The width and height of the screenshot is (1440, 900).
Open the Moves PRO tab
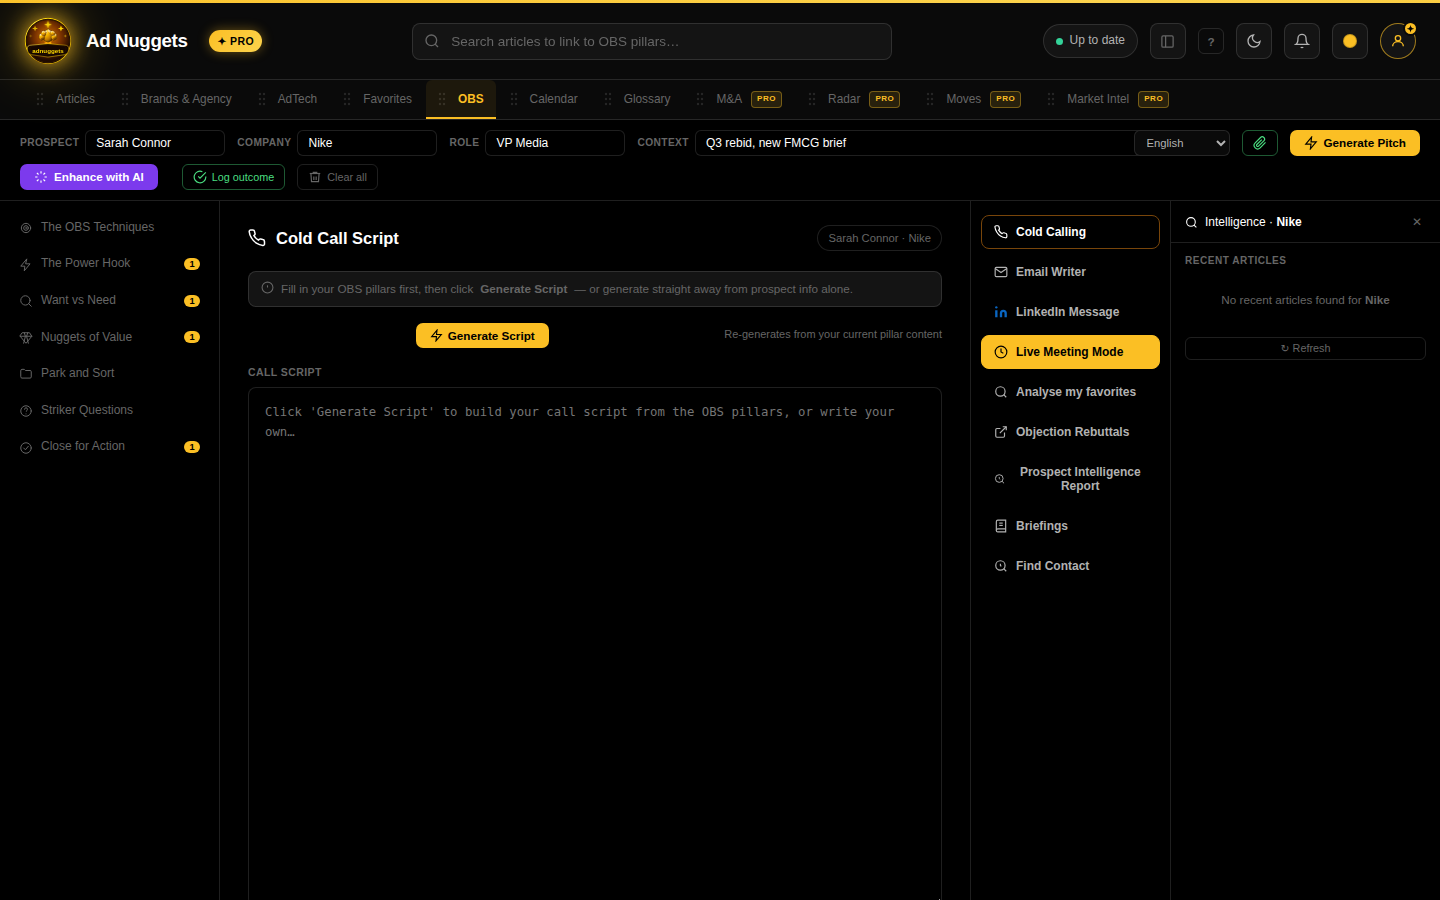click(x=973, y=99)
